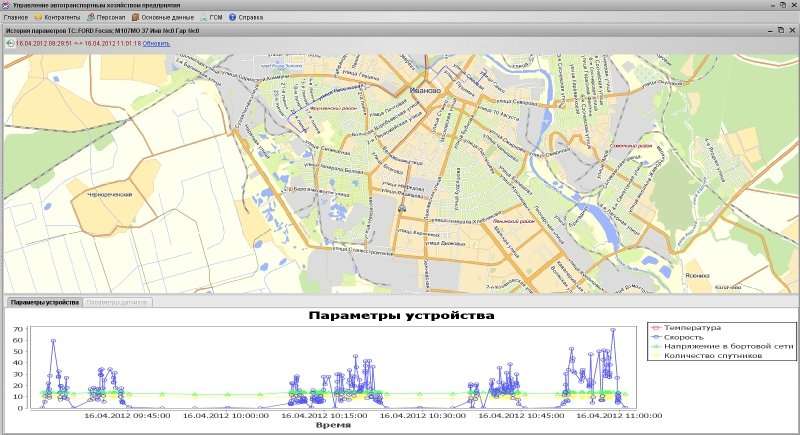Click the blue Справка help icon
Screen dimensions: 800x435
[x=232, y=17]
